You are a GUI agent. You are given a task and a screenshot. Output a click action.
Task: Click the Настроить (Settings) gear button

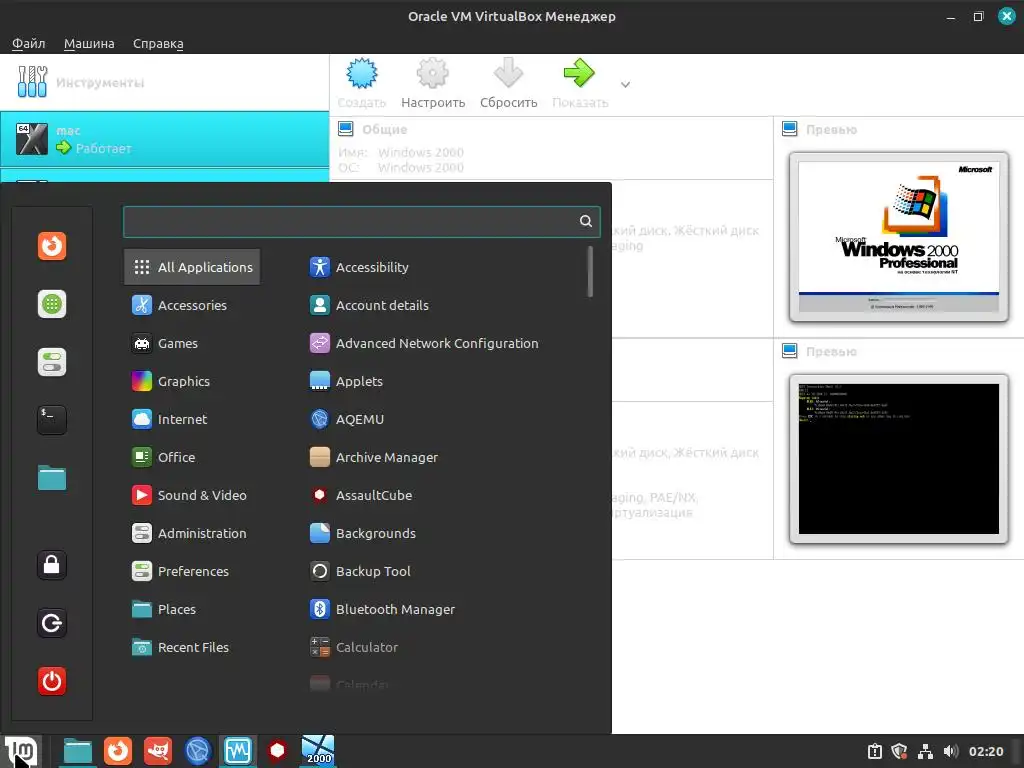[x=433, y=83]
